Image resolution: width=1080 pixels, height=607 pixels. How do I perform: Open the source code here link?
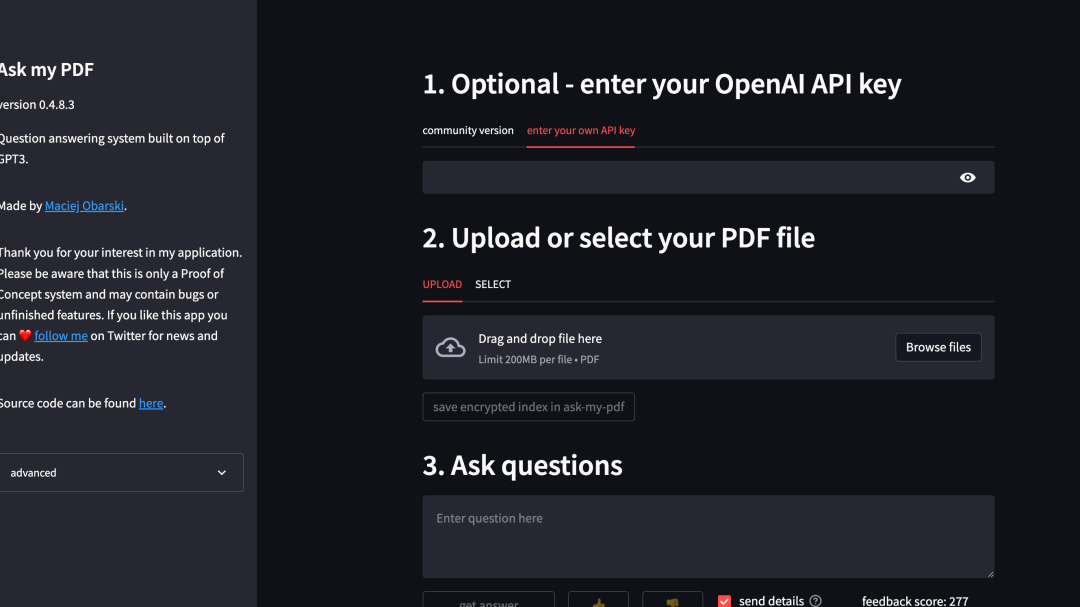point(151,403)
